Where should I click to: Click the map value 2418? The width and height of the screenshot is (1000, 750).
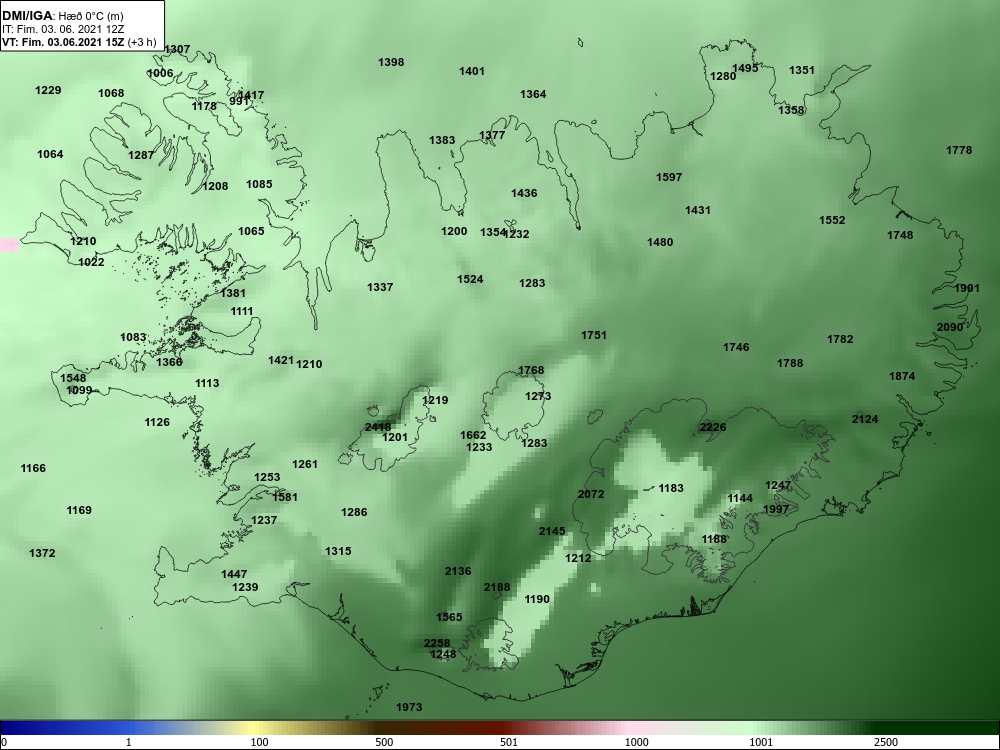378,427
